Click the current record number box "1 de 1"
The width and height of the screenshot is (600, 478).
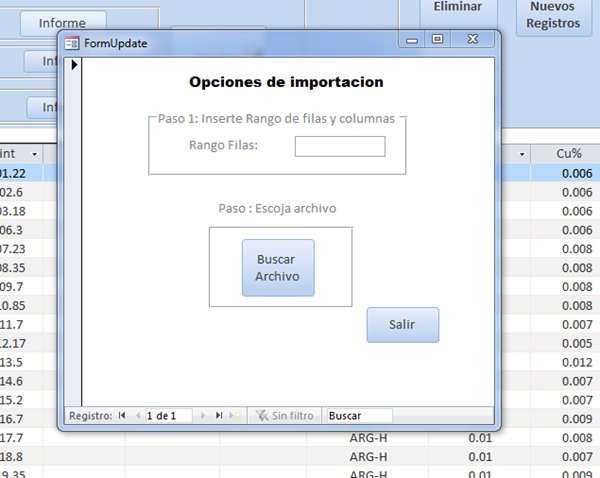[168, 416]
